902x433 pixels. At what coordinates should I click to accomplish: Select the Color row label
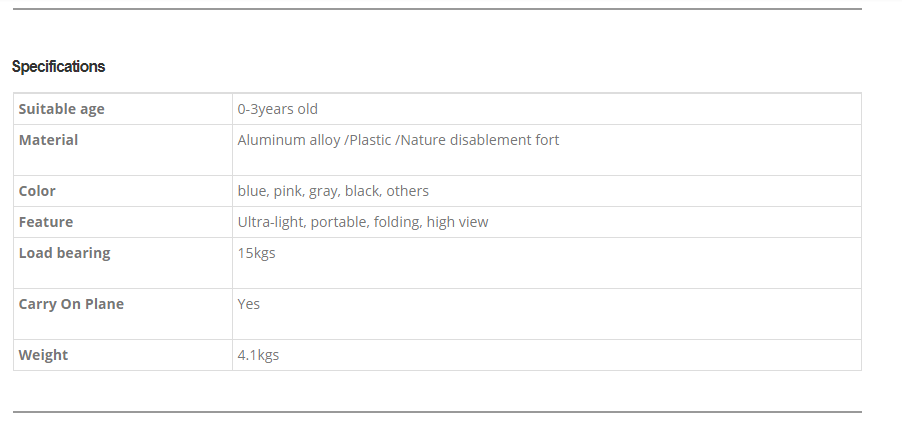tap(37, 191)
